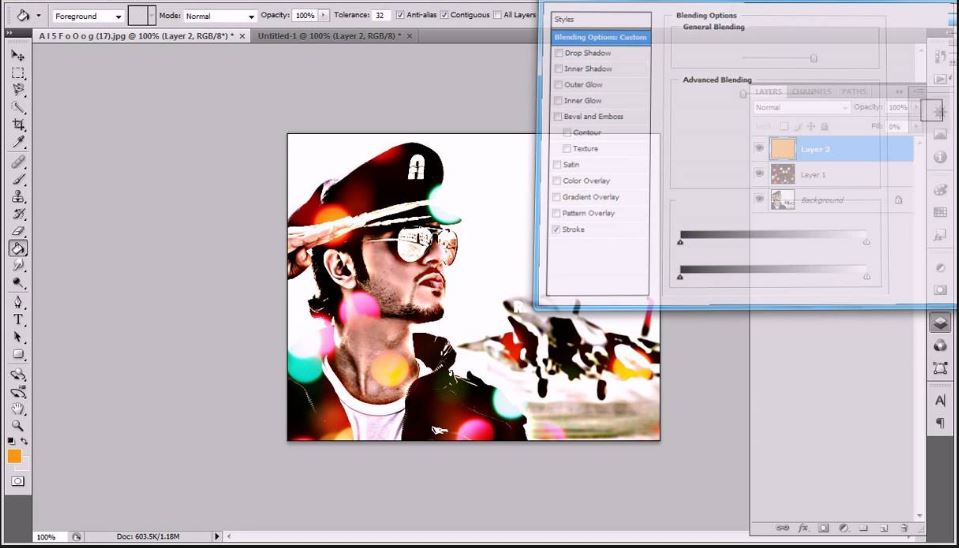Open the Pattern Overlay style entry
Image resolution: width=959 pixels, height=548 pixels.
(x=588, y=213)
